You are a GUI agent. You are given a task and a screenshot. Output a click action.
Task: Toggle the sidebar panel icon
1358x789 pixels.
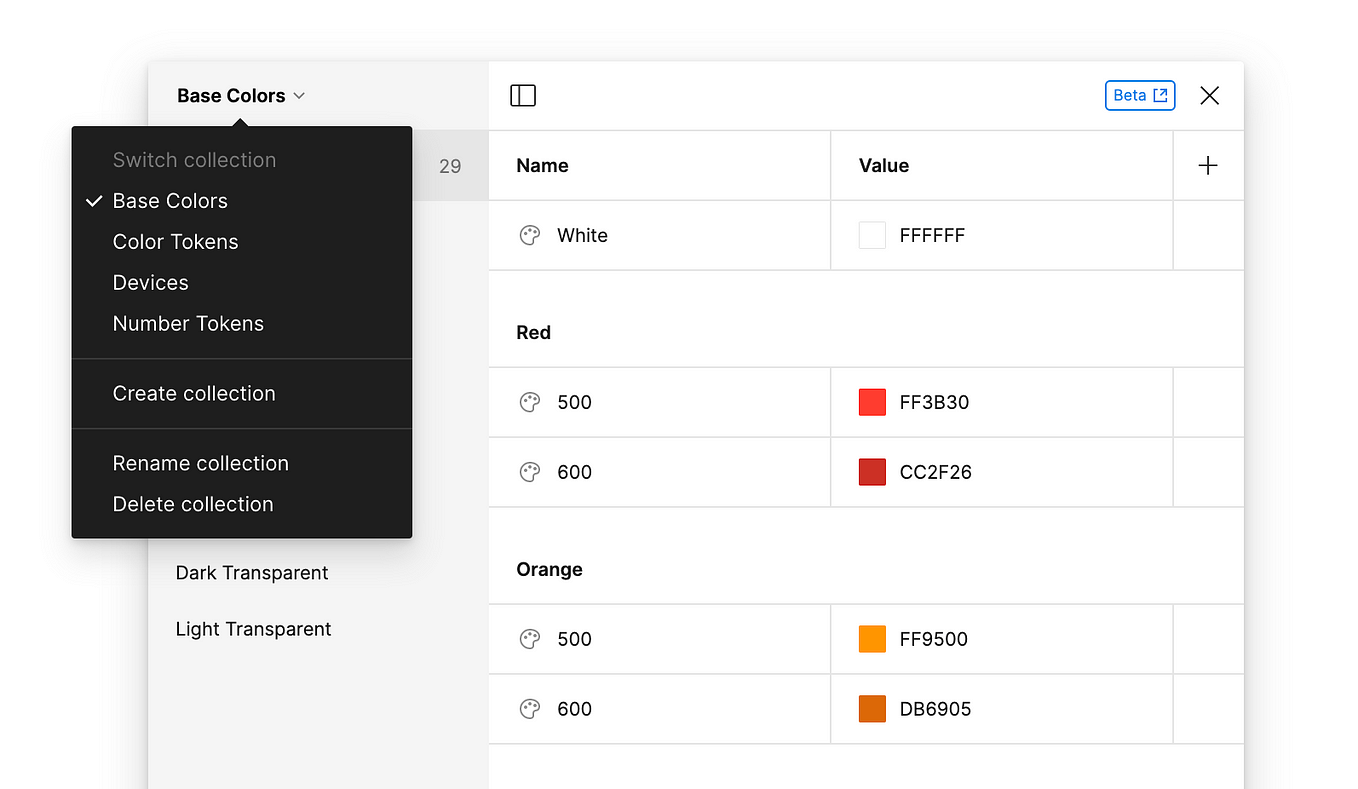click(x=523, y=95)
